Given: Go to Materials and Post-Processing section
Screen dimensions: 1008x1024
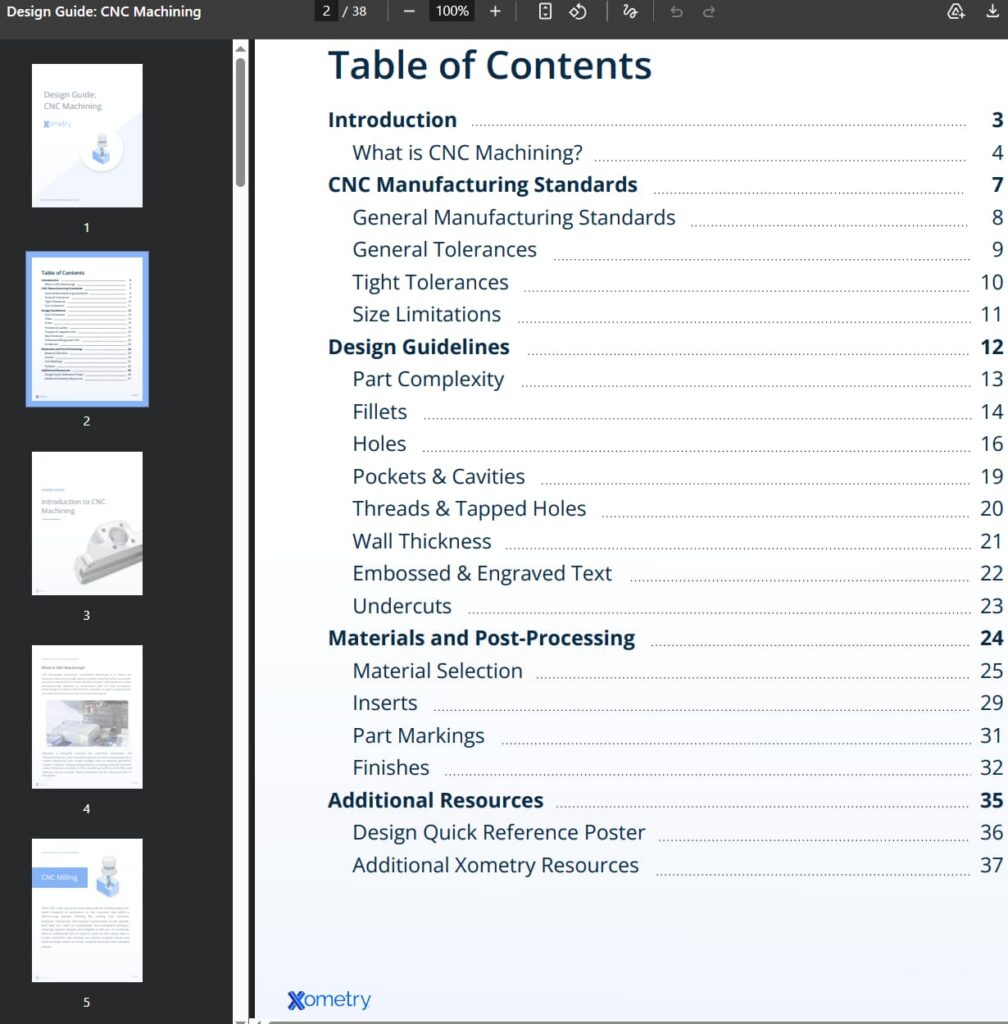Looking at the screenshot, I should click(x=481, y=638).
